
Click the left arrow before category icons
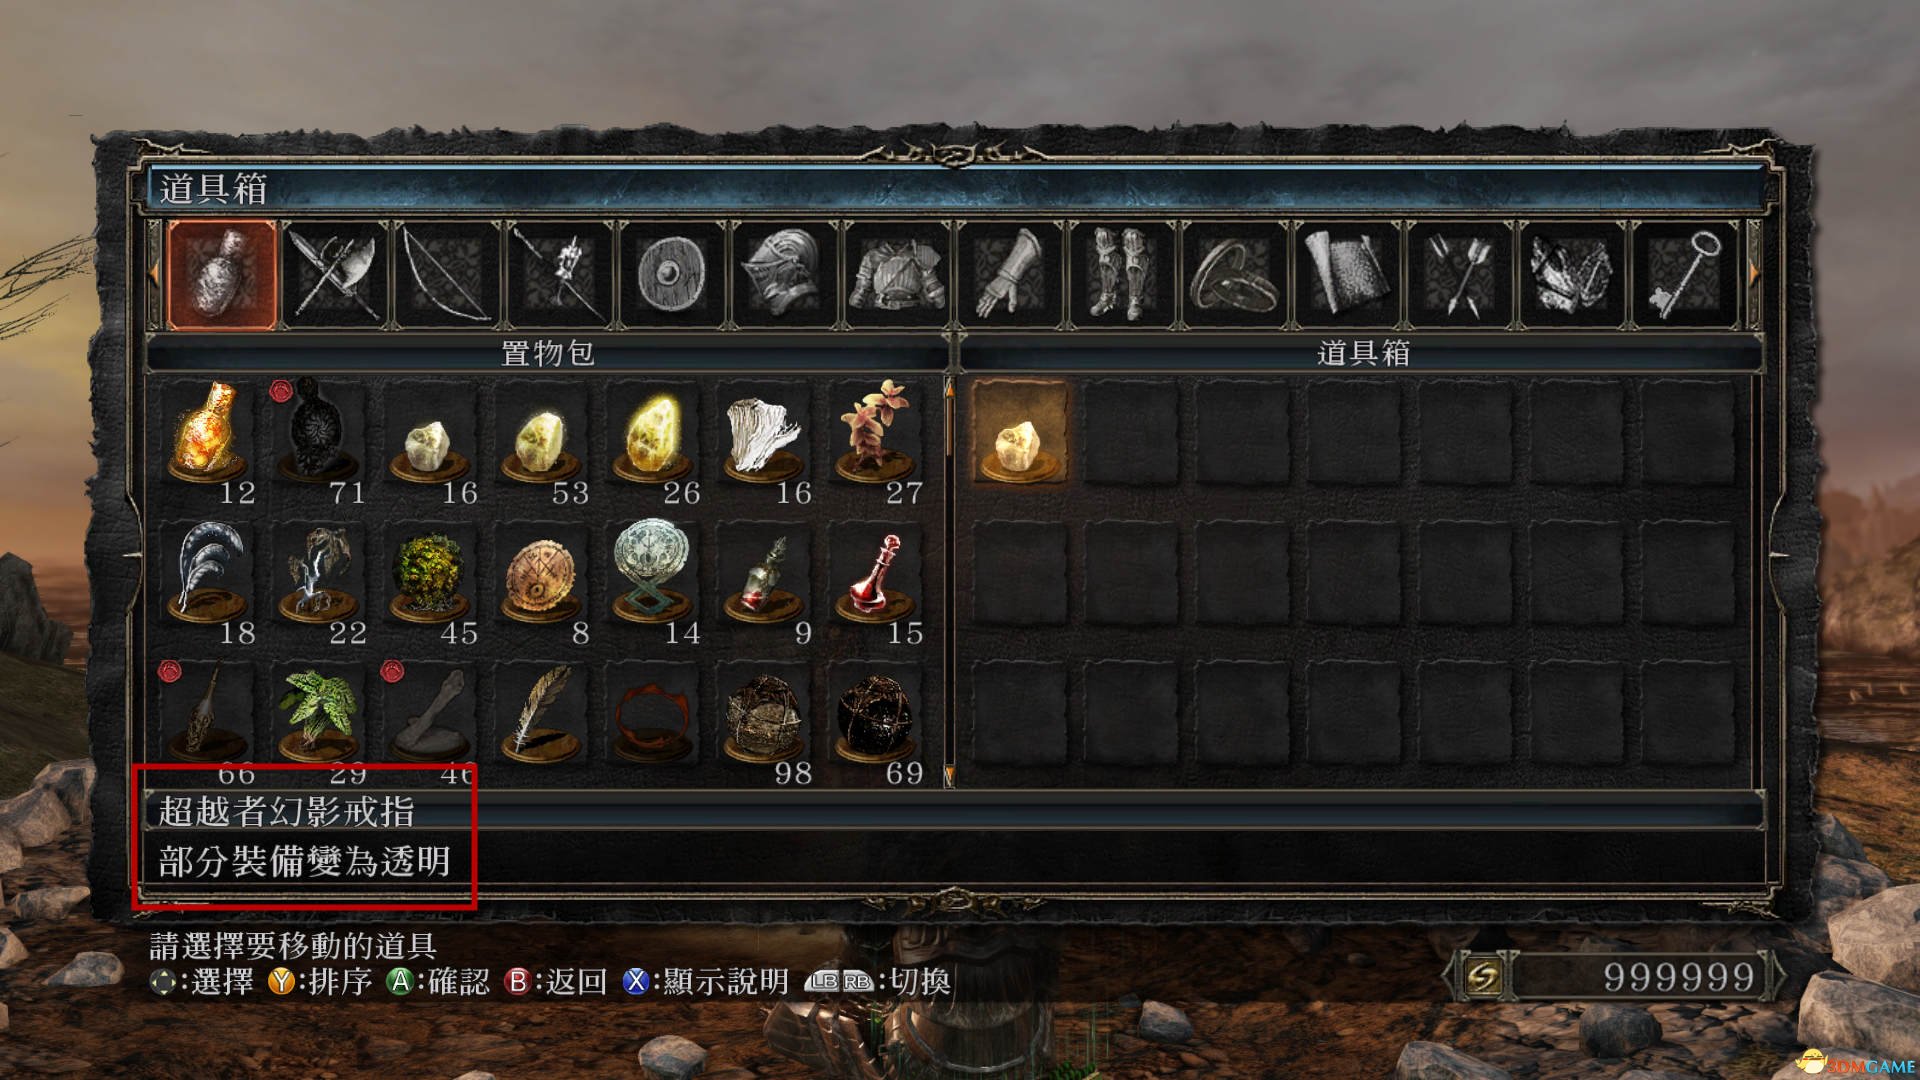pyautogui.click(x=154, y=274)
